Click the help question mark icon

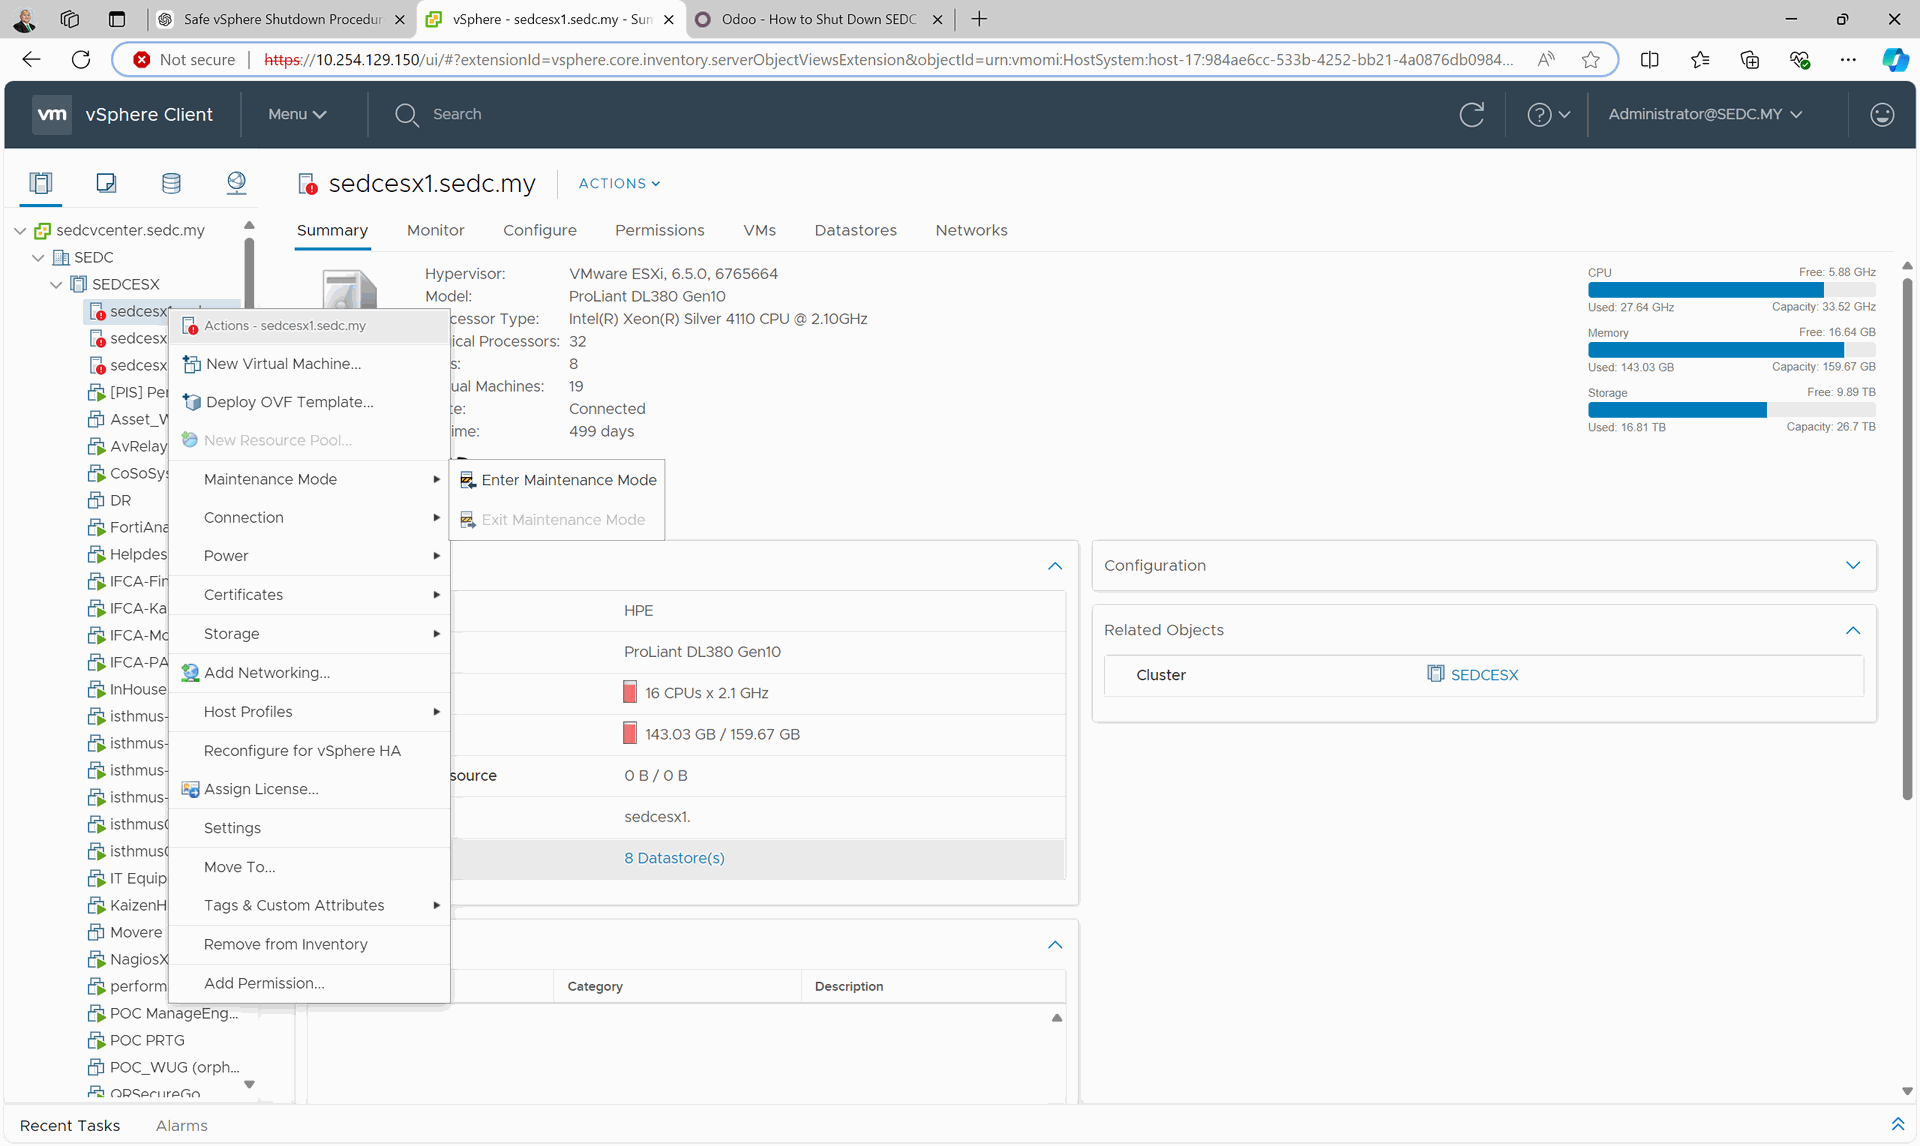coord(1539,115)
